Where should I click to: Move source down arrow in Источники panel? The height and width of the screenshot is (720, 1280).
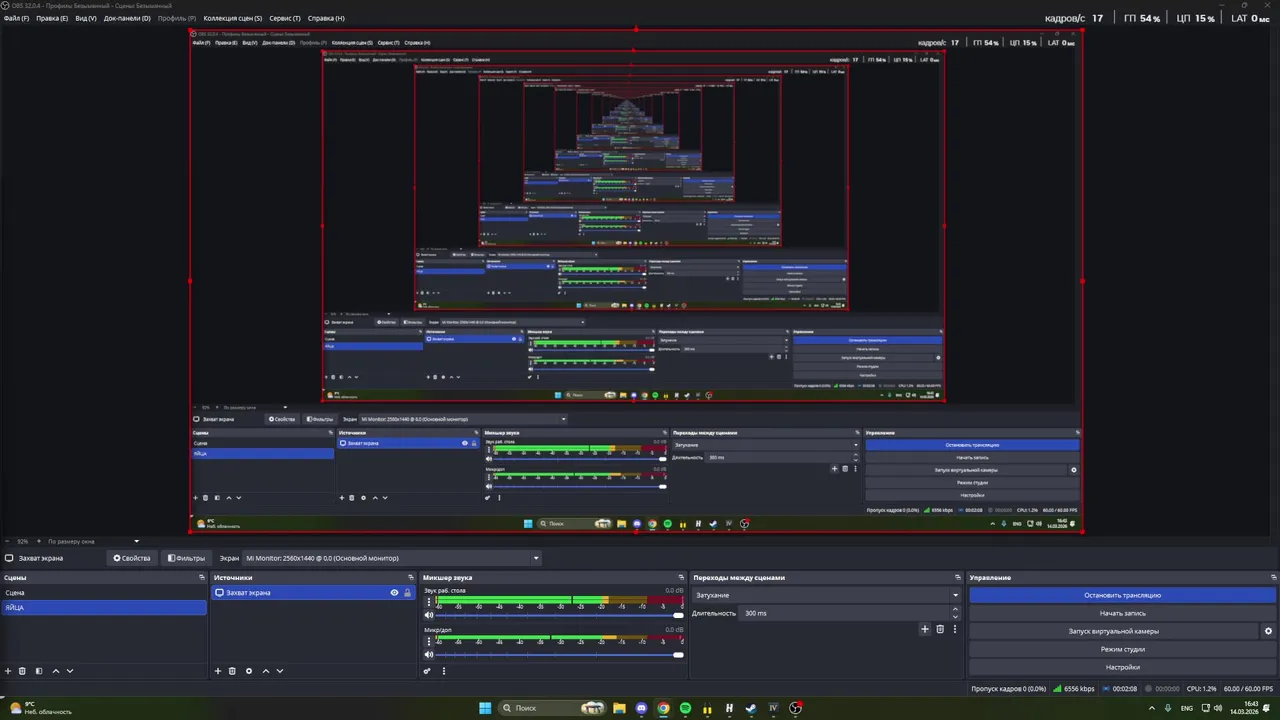click(280, 671)
